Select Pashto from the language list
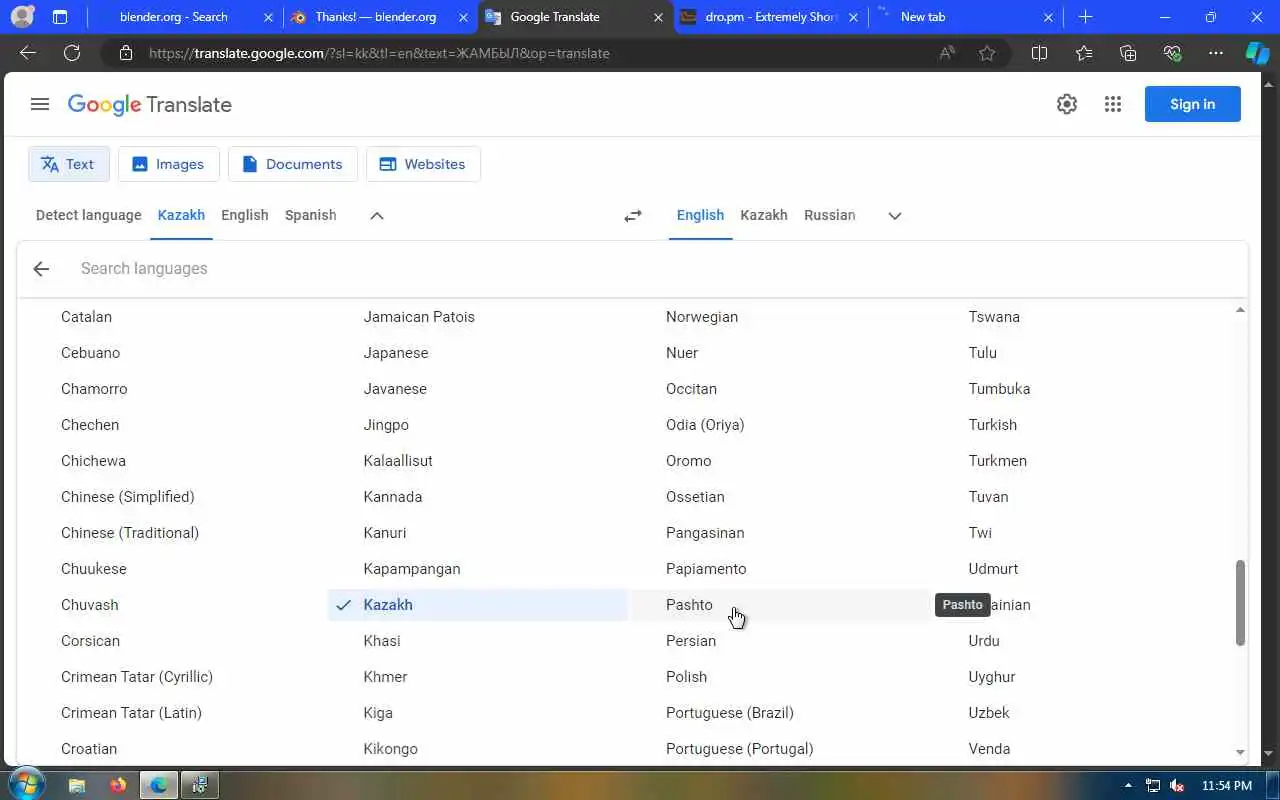The width and height of the screenshot is (1280, 800). pos(780,605)
